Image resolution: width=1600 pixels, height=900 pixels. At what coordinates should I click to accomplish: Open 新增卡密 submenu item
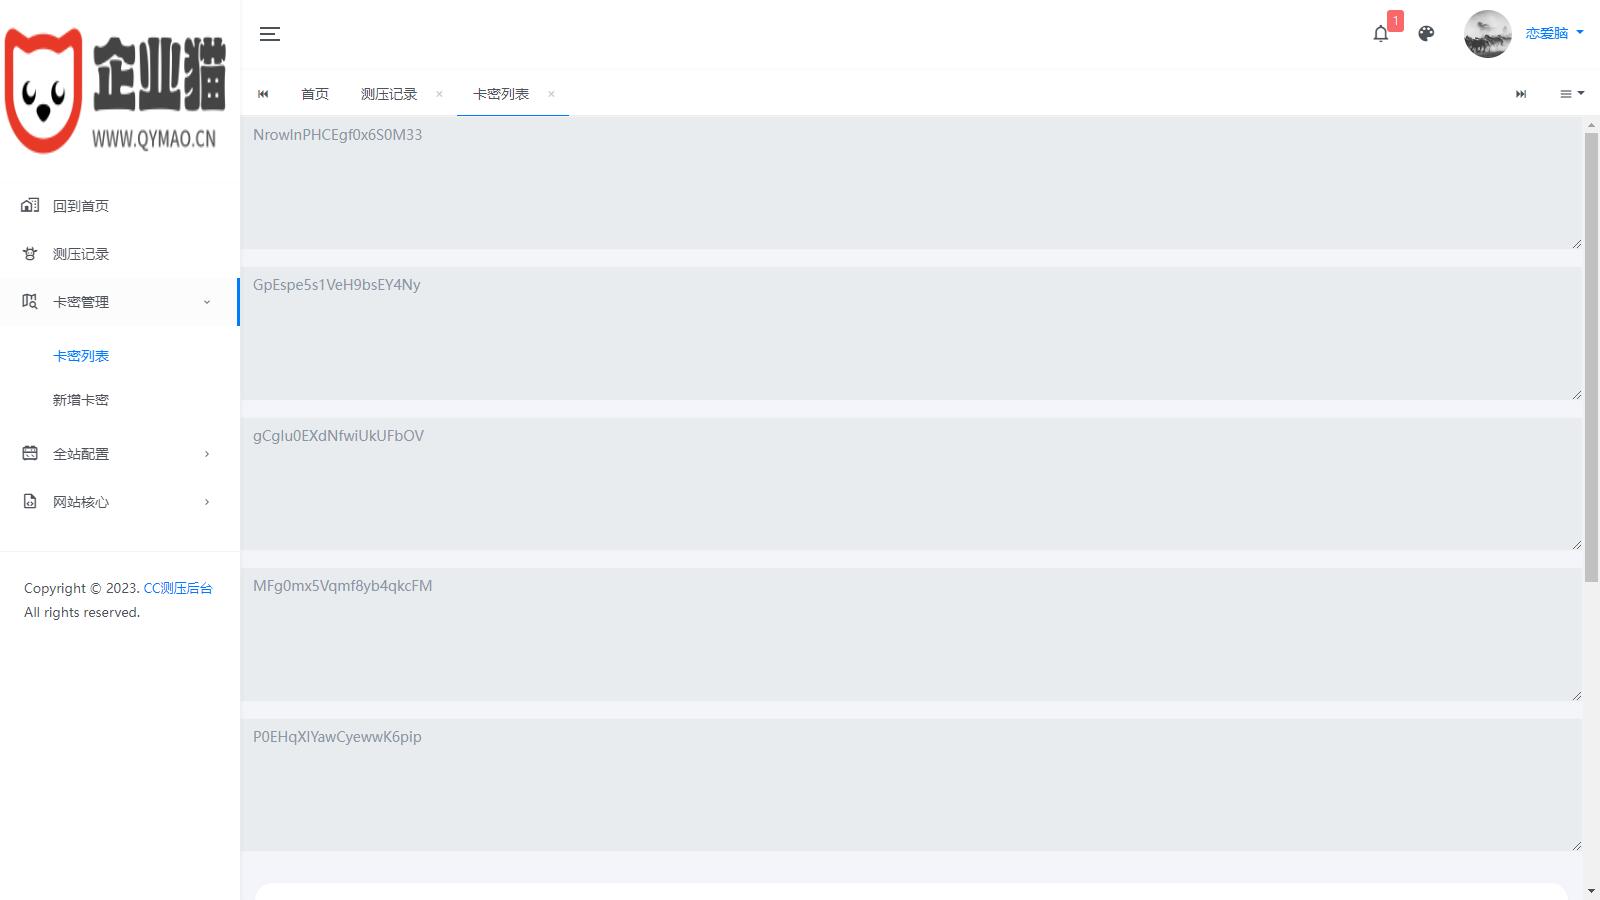coord(81,400)
